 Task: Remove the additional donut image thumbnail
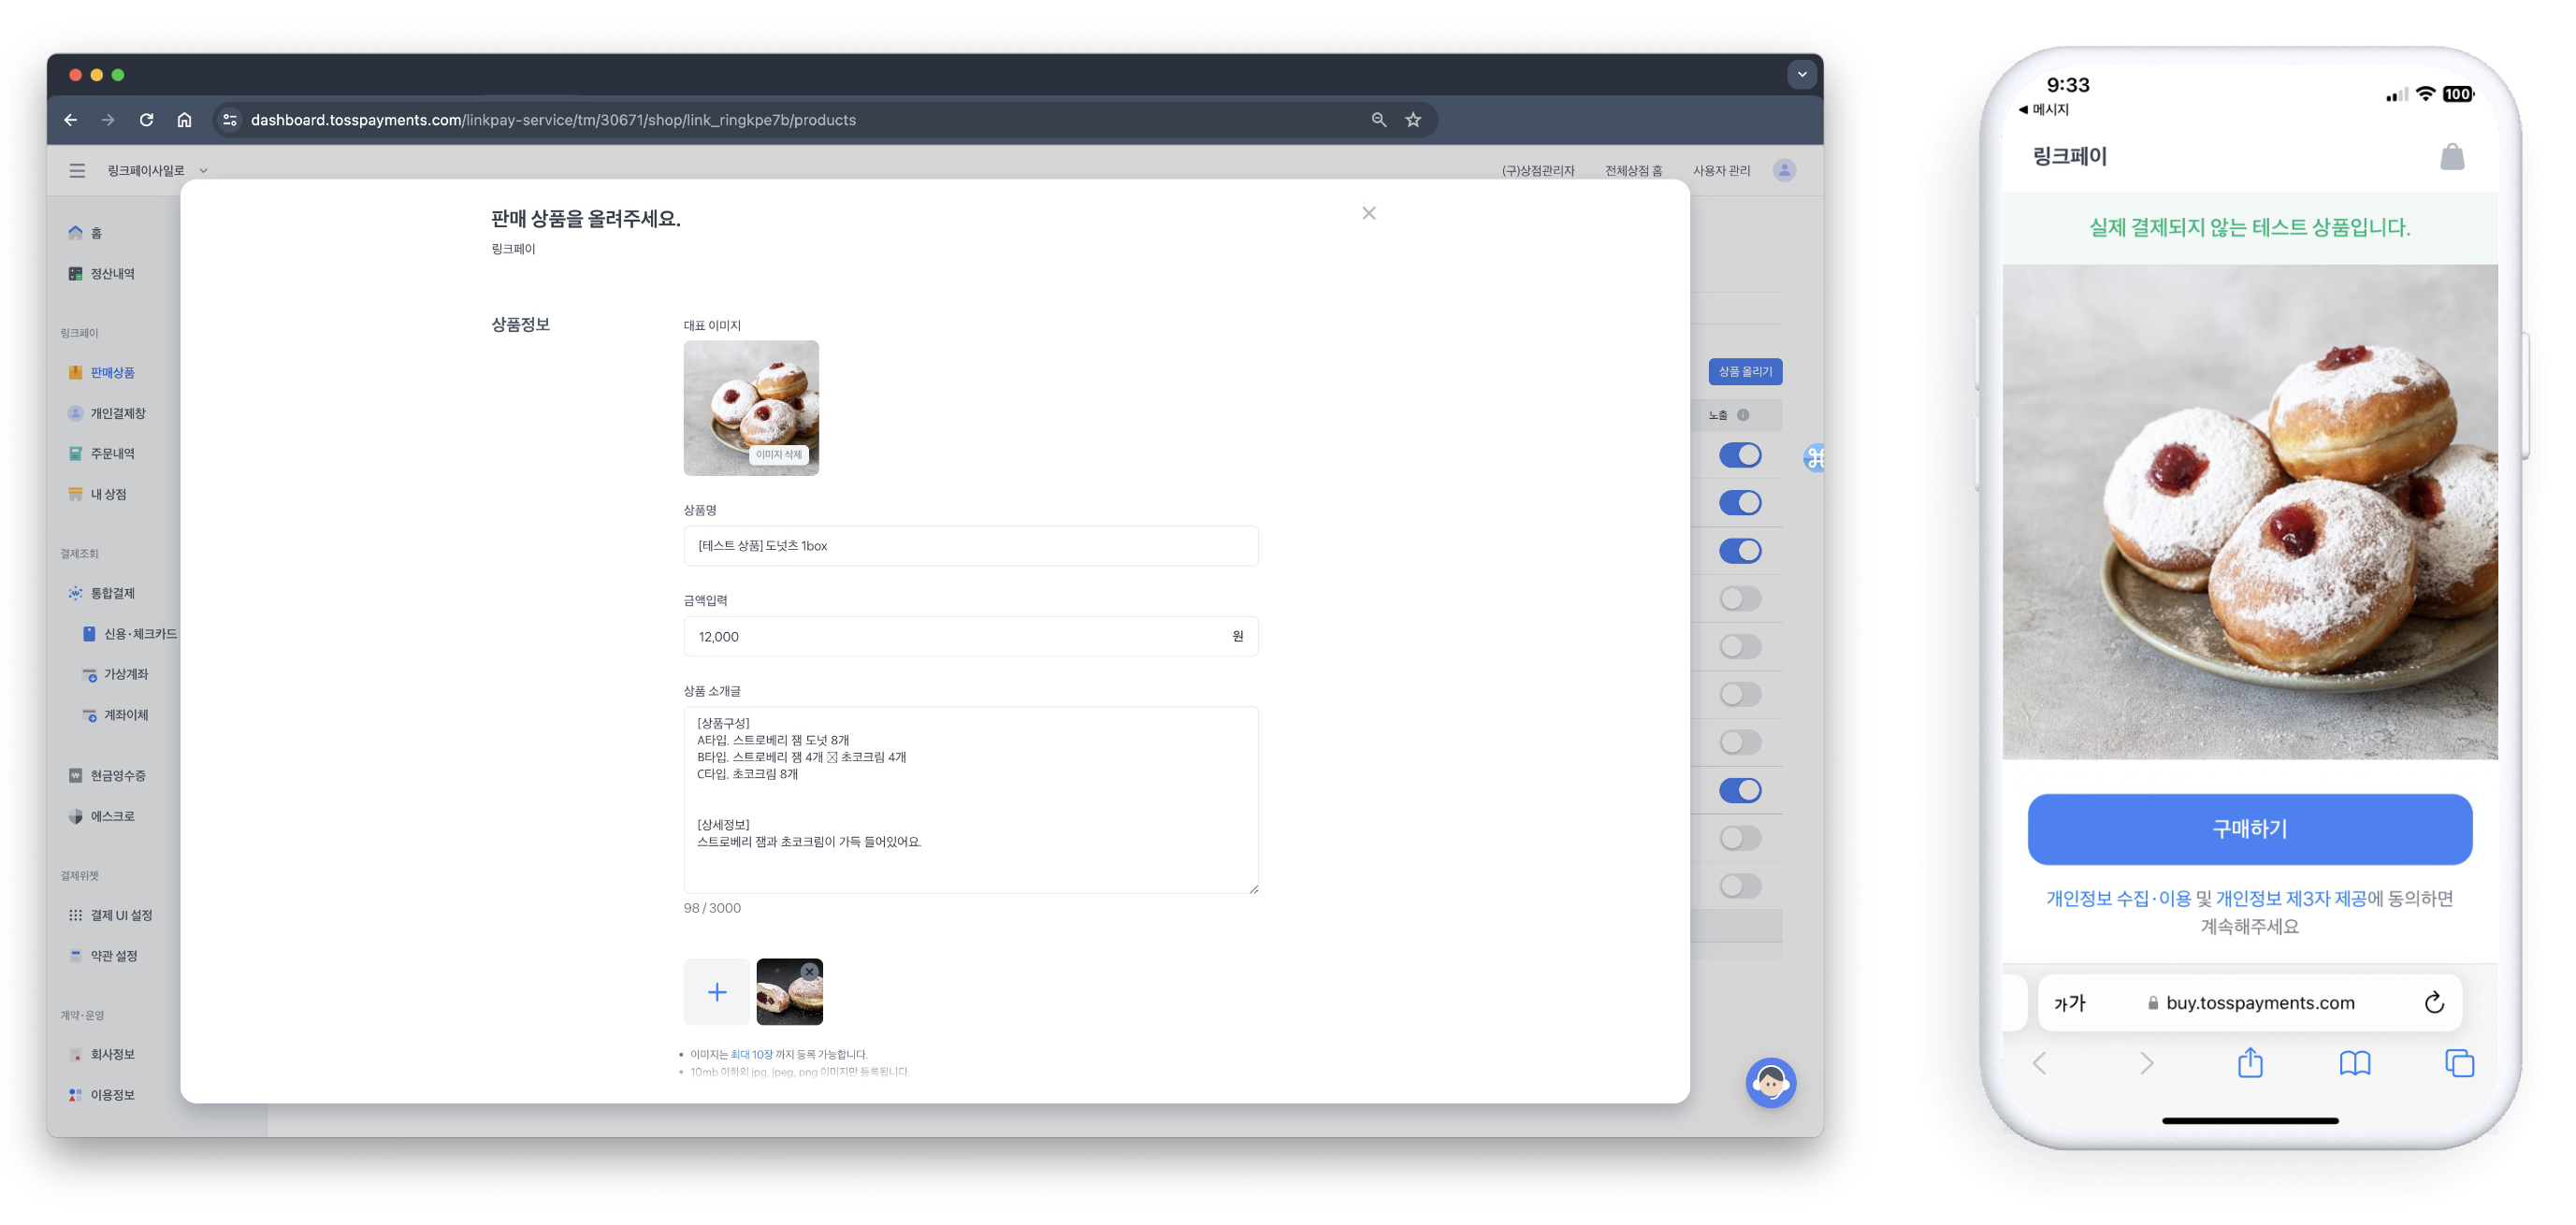(810, 972)
